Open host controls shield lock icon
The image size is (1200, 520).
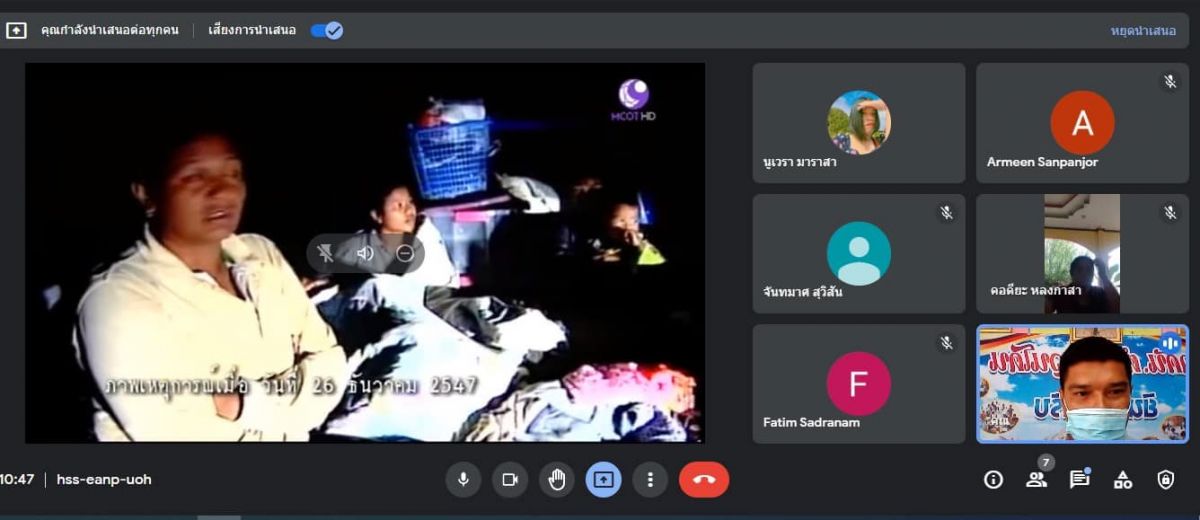click(1166, 480)
